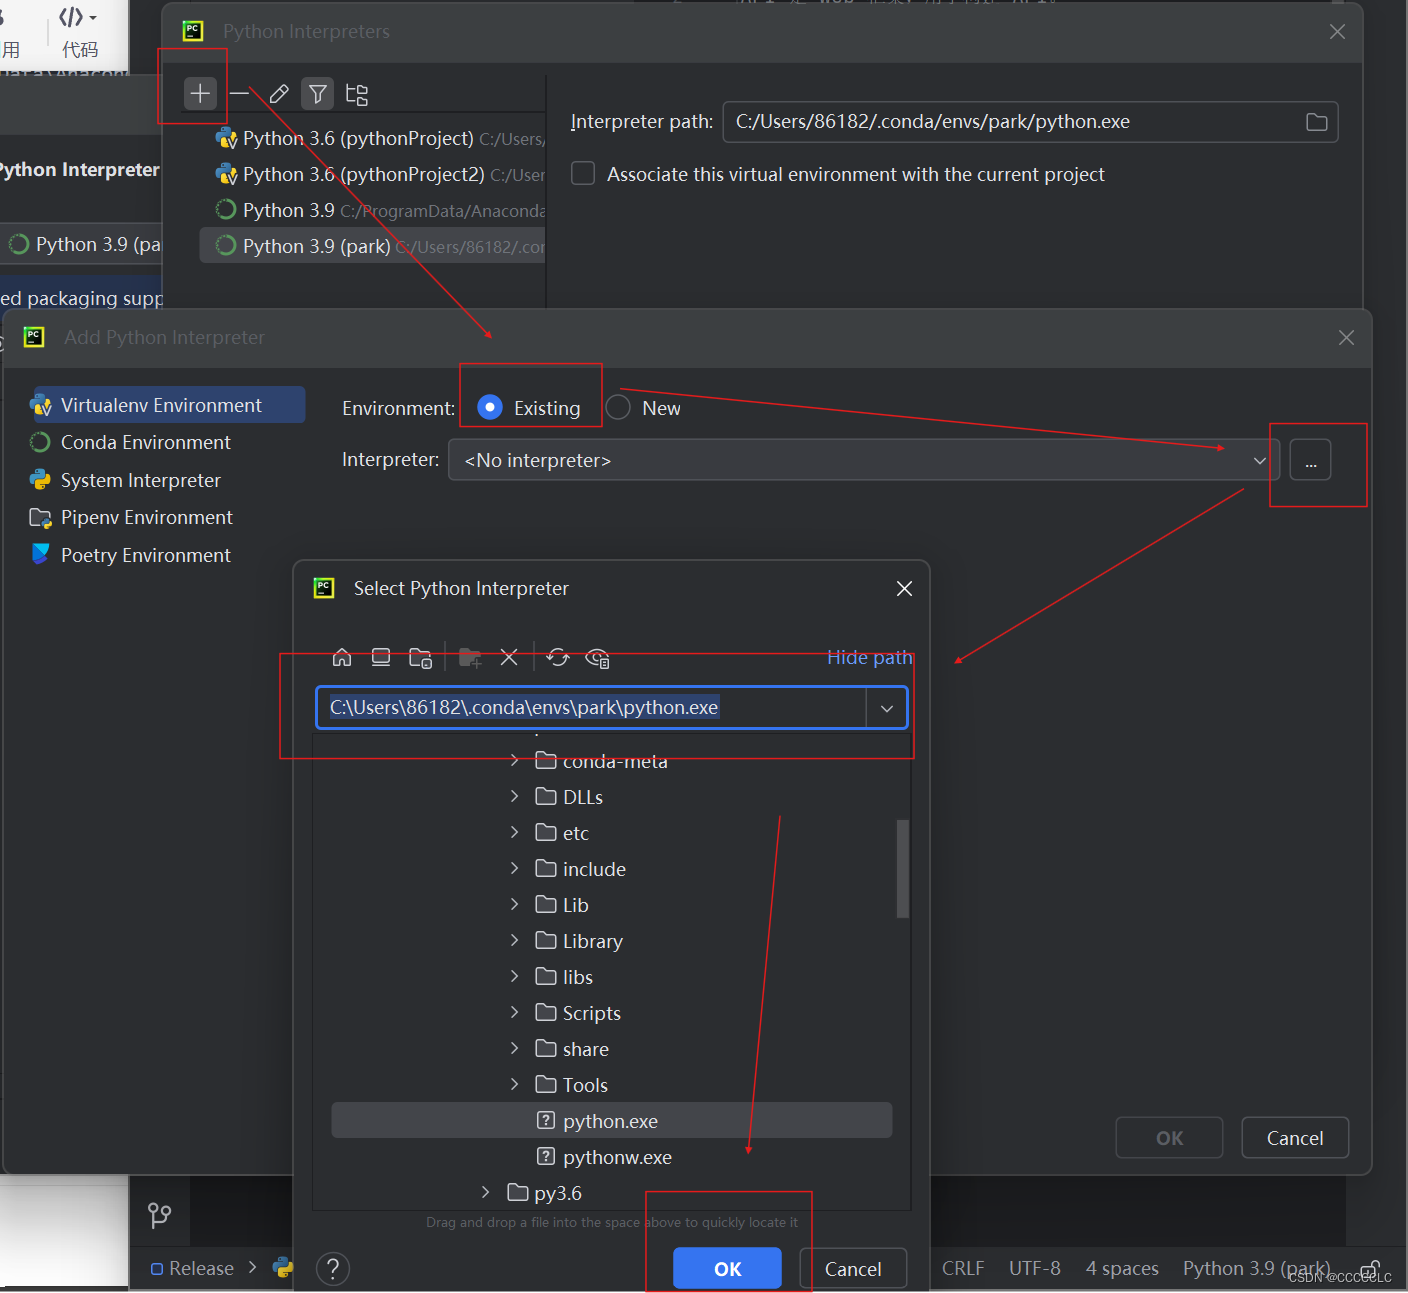The height and width of the screenshot is (1293, 1408).
Task: Select the Existing environment radio button
Action: coord(490,407)
